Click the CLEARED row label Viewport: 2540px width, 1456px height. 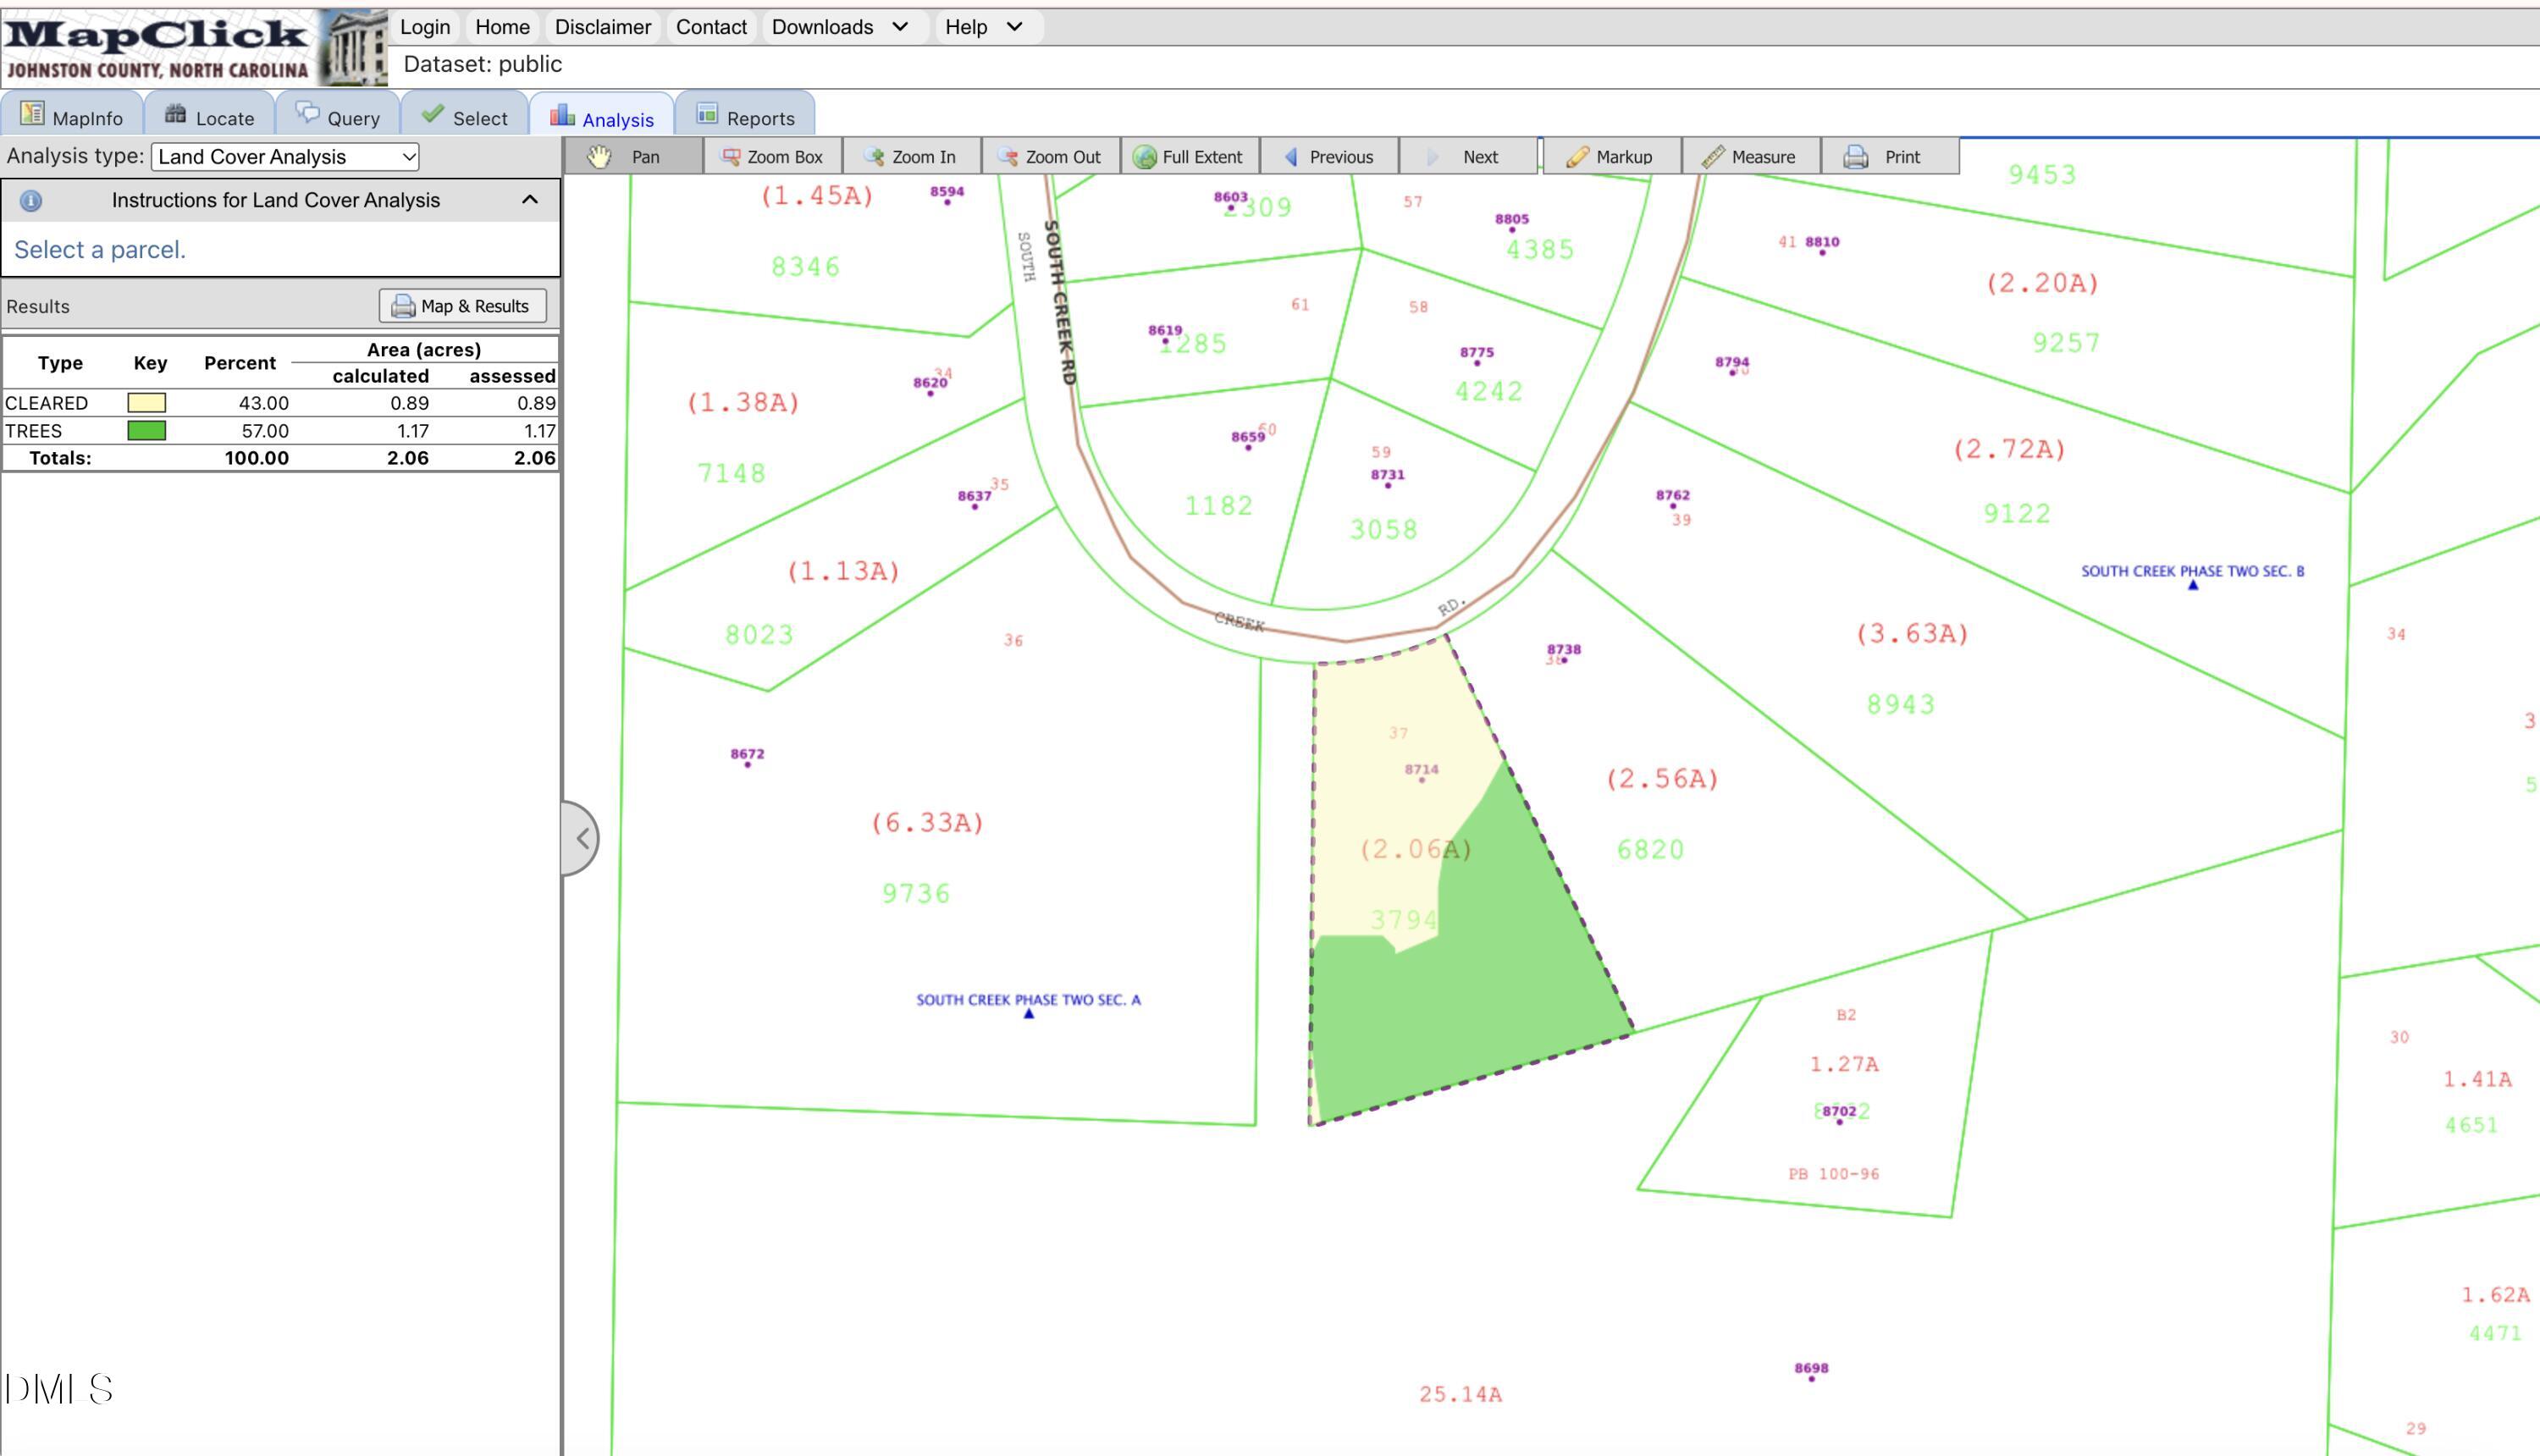coord(47,403)
